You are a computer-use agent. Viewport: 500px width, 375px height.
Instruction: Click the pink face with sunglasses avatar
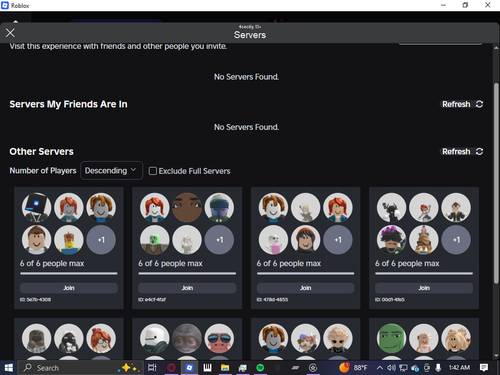pyautogui.click(x=219, y=338)
